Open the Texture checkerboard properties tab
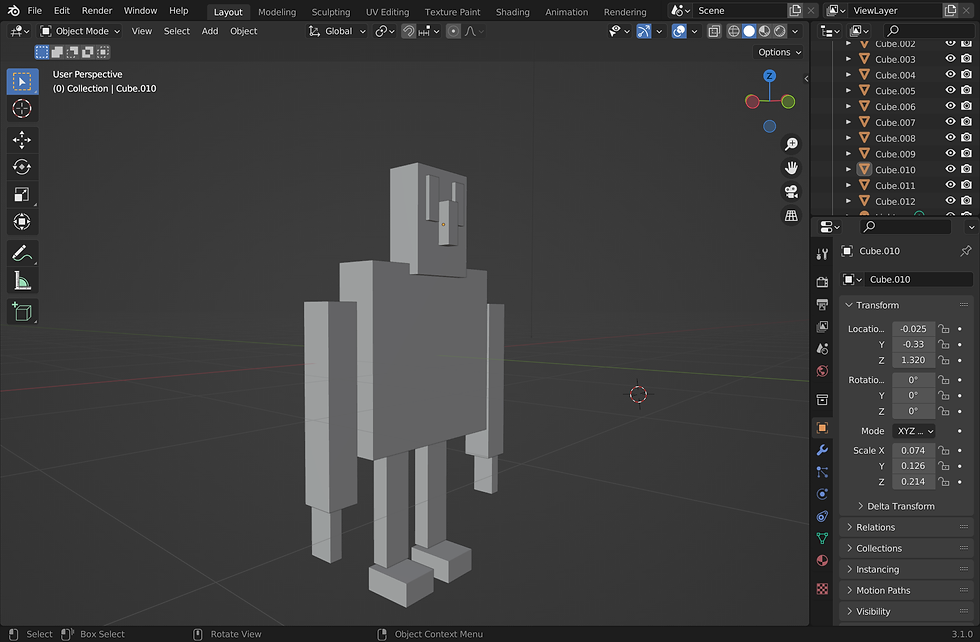The image size is (980, 642). [822, 589]
